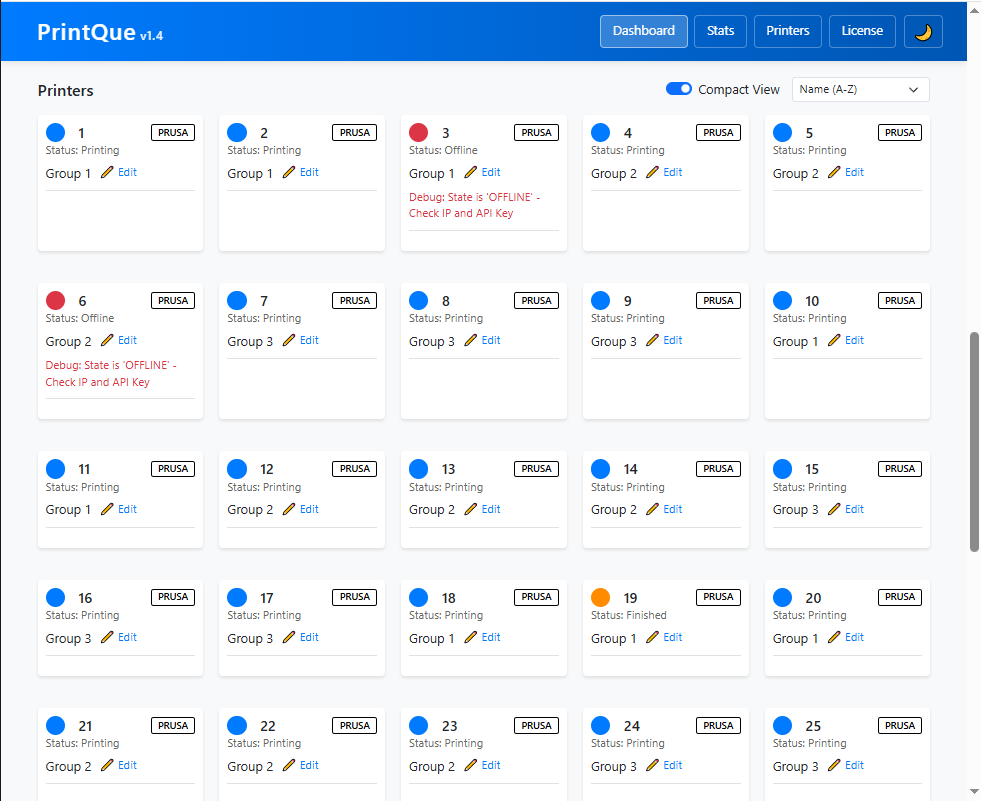981x801 pixels.
Task: Click blue status dot on printer 13
Action: (x=419, y=469)
